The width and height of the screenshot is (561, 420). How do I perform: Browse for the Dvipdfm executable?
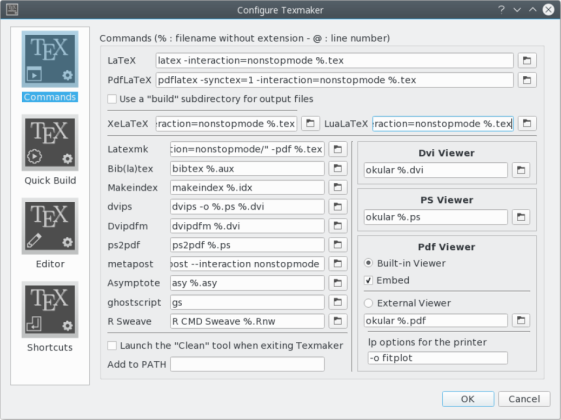coord(338,225)
